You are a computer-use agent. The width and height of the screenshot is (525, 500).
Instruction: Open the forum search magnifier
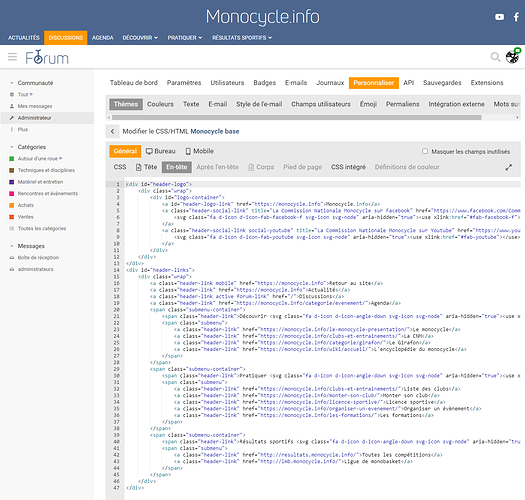[495, 57]
